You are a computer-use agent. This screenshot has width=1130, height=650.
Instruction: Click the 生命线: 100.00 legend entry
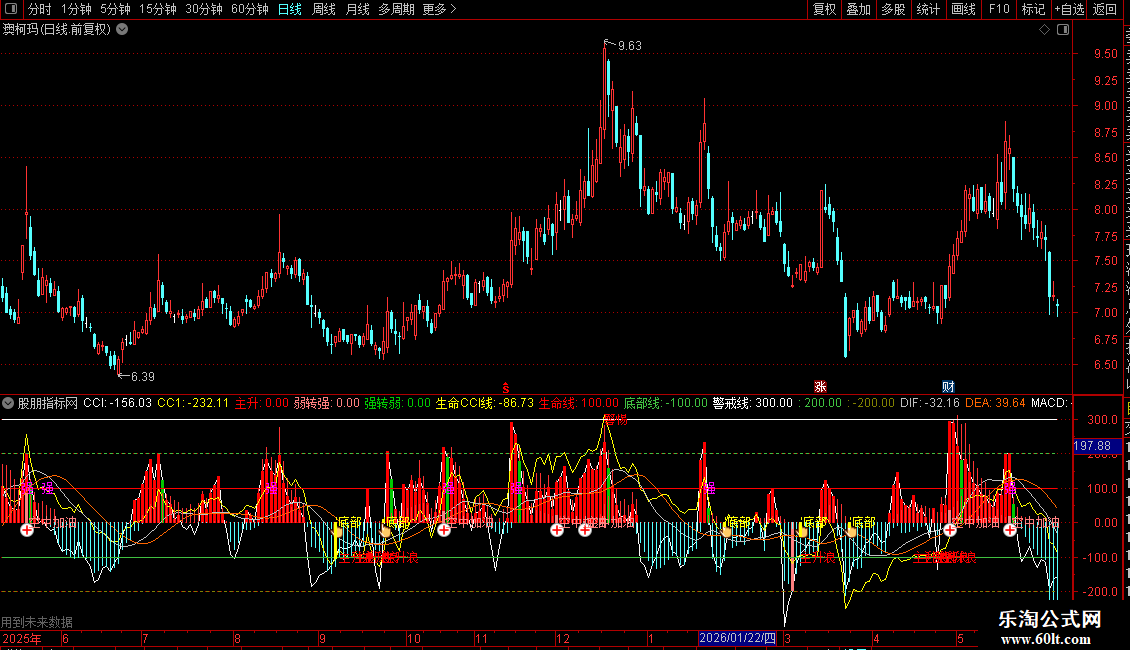579,403
